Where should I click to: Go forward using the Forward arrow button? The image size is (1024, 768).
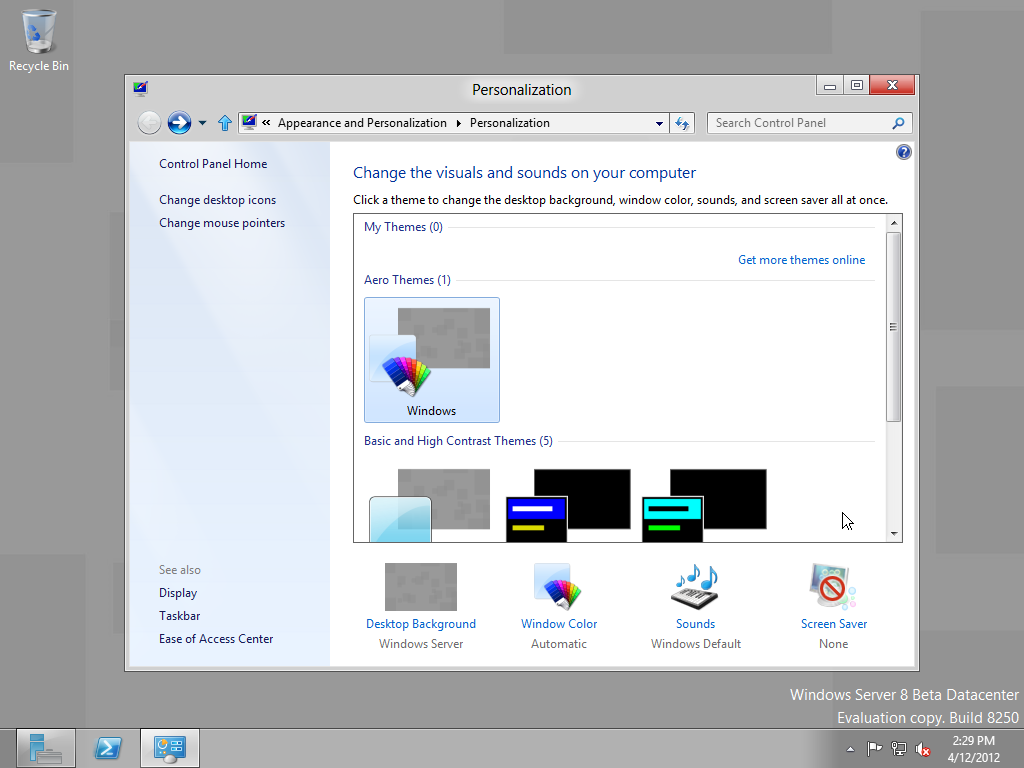179,123
